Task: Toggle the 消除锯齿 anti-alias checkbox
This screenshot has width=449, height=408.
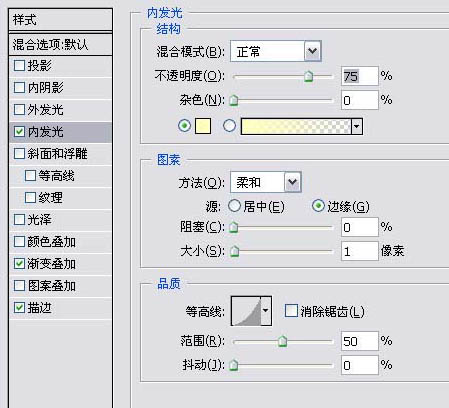Action: (x=291, y=310)
